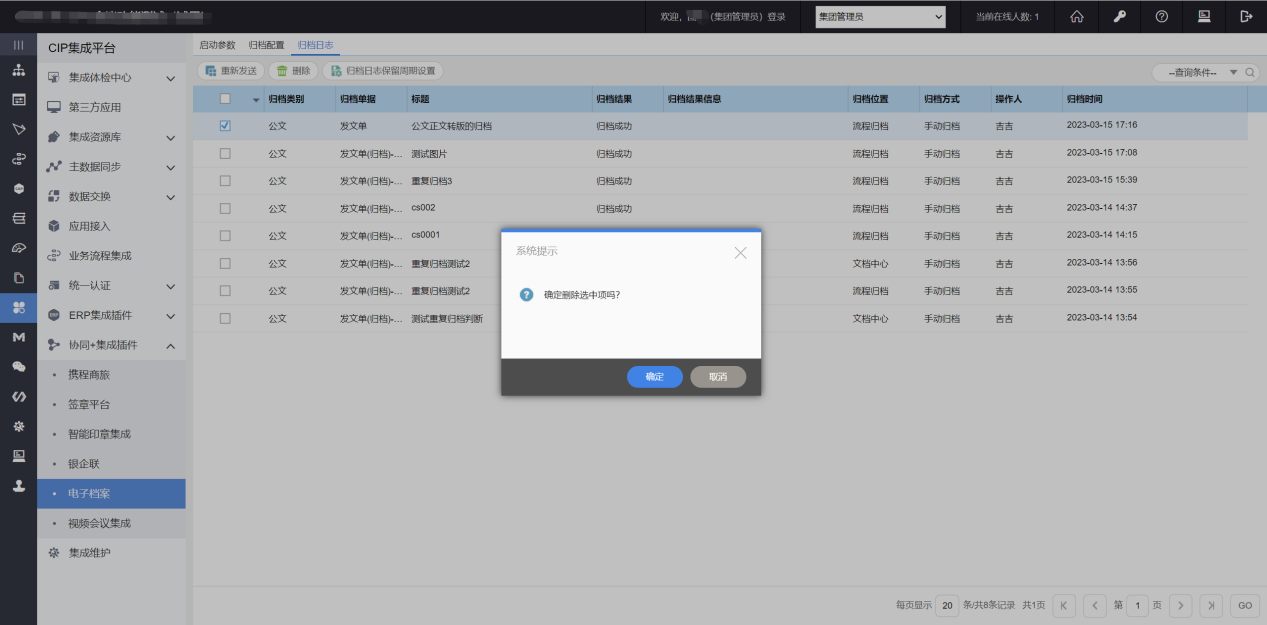Click the organization tree sidebar icon

tap(18, 71)
